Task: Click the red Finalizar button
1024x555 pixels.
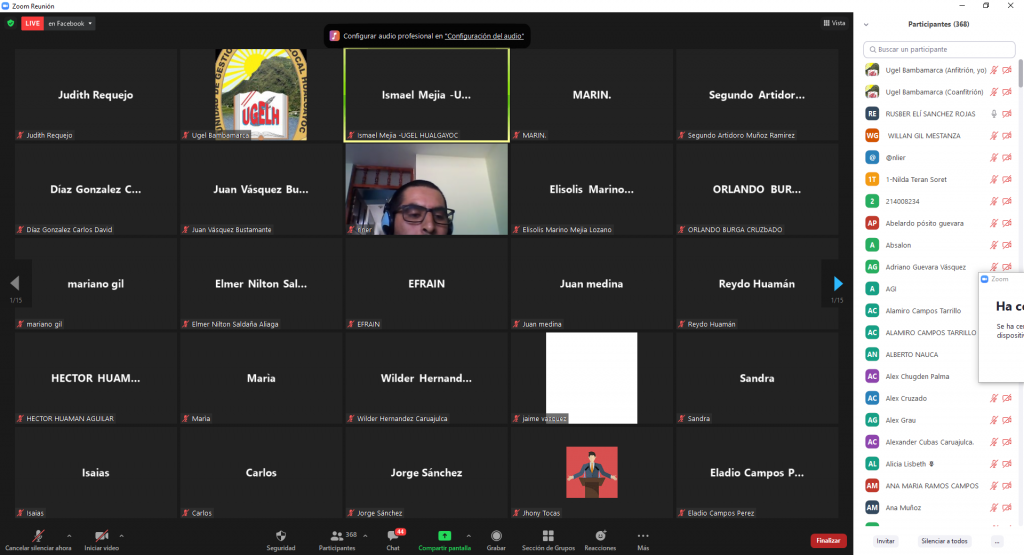Action: [828, 540]
